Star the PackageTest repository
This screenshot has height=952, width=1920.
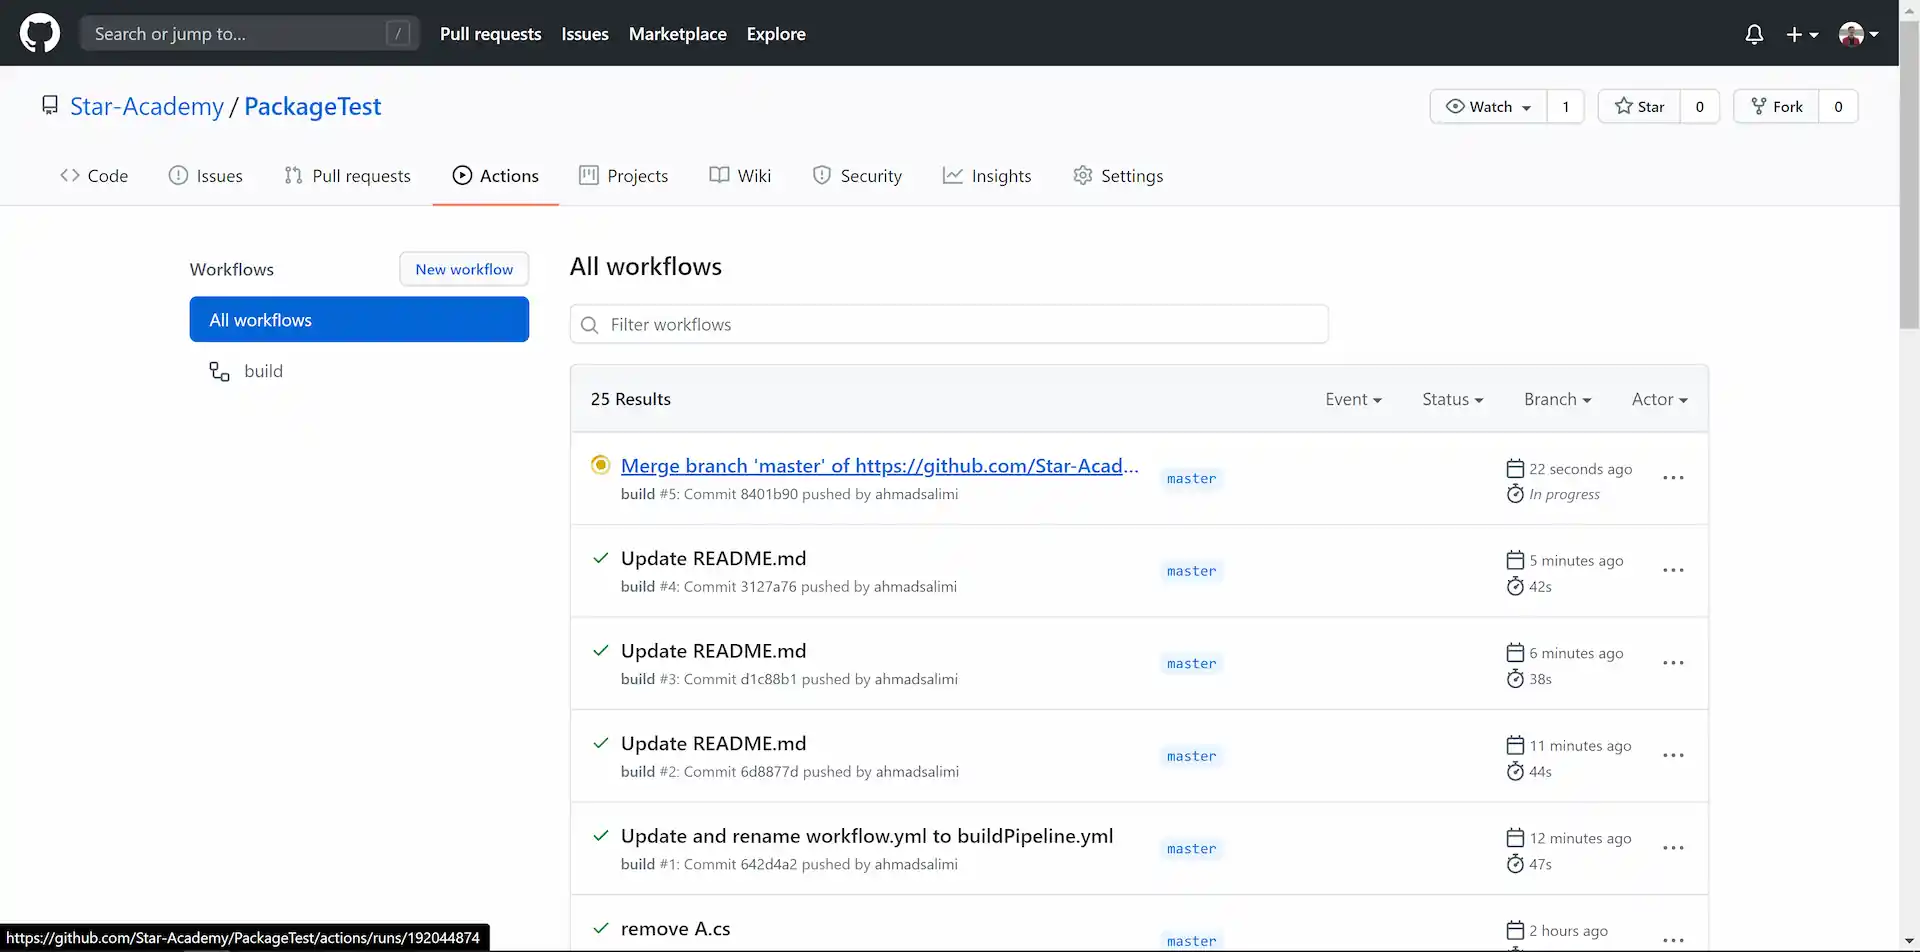(1639, 106)
